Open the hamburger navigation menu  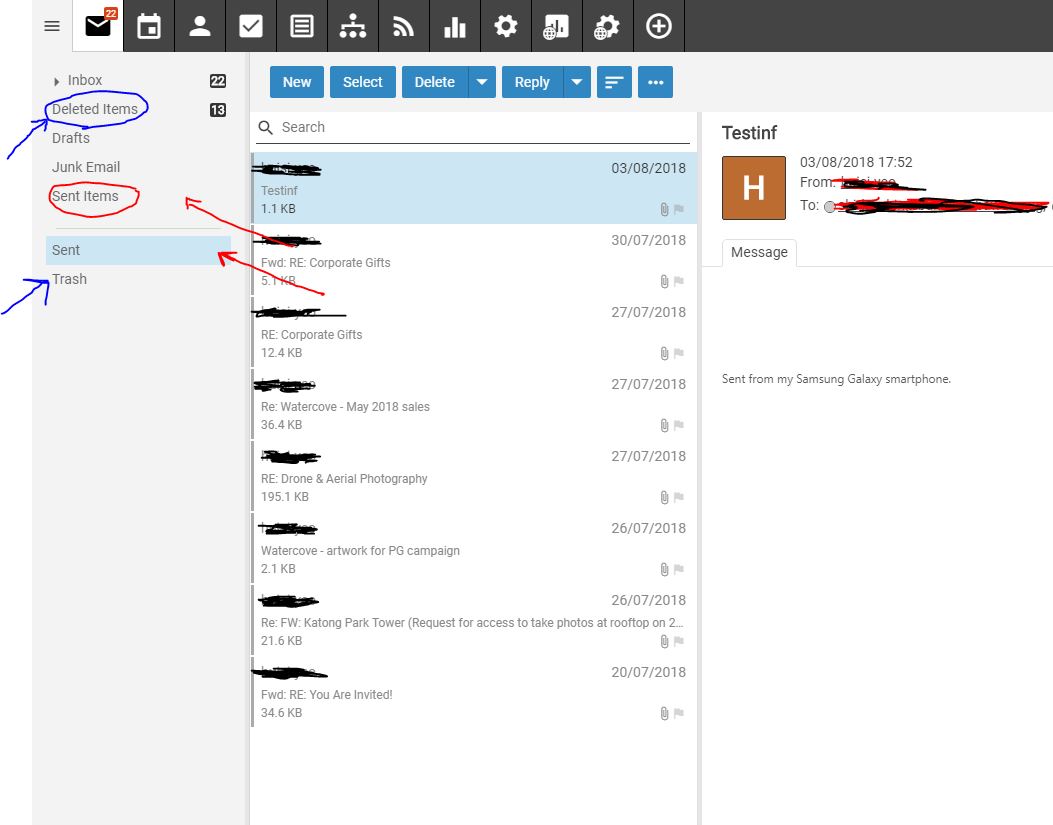(x=52, y=26)
